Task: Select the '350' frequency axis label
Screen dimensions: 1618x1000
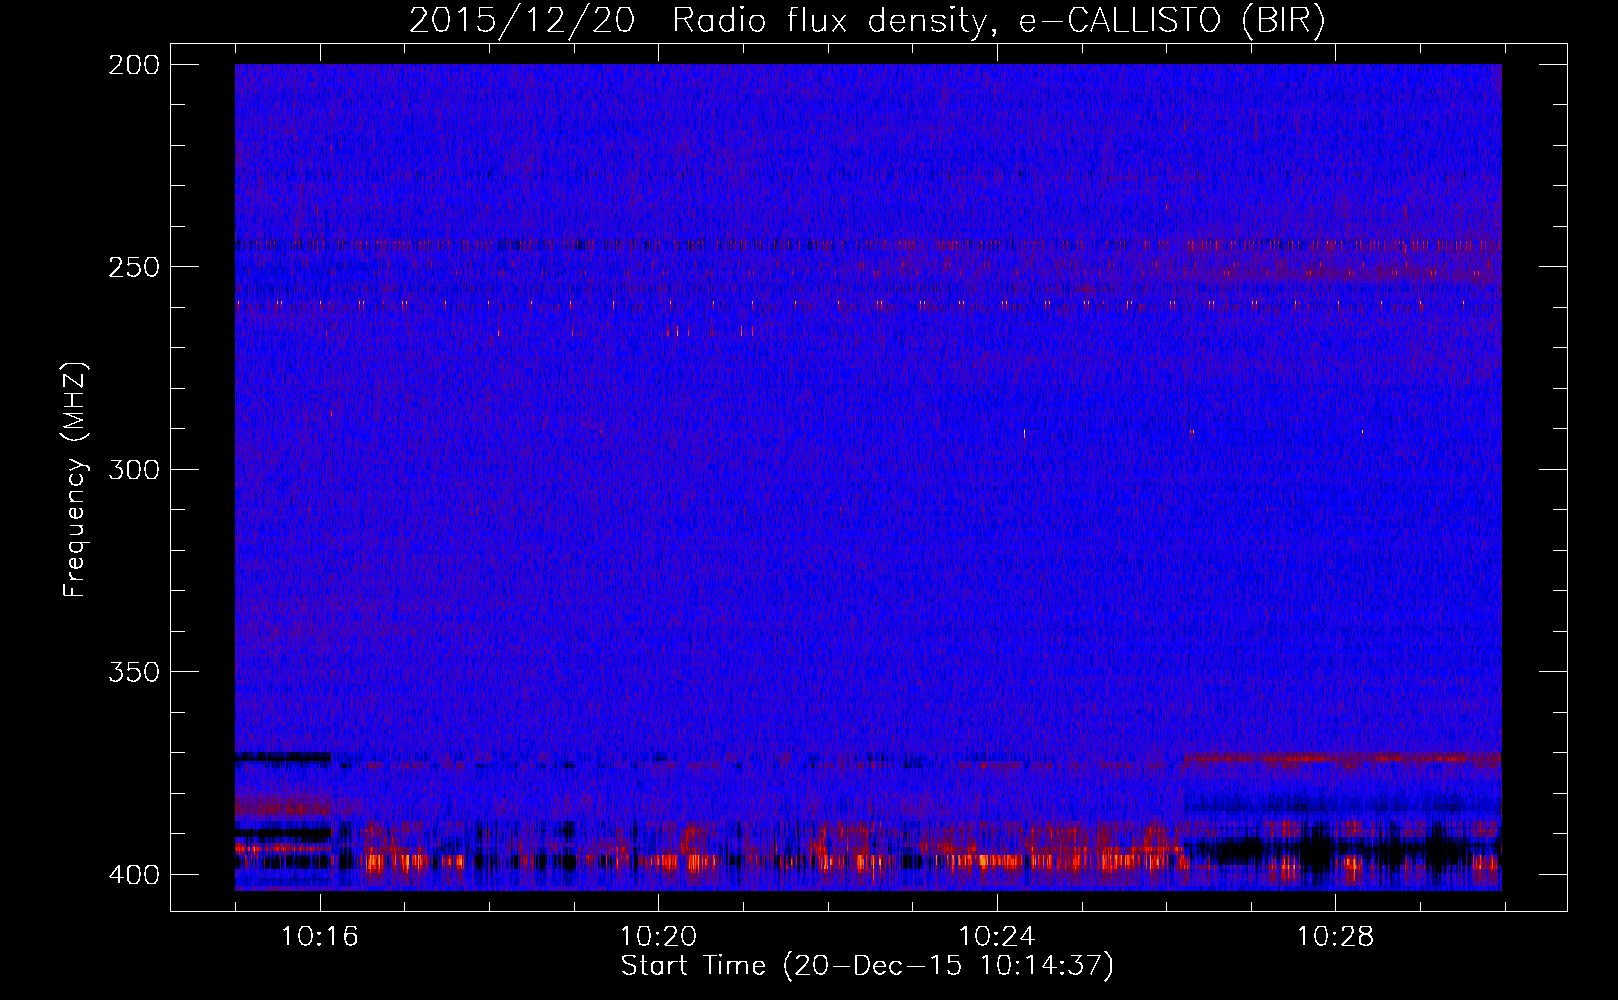Action: [134, 672]
